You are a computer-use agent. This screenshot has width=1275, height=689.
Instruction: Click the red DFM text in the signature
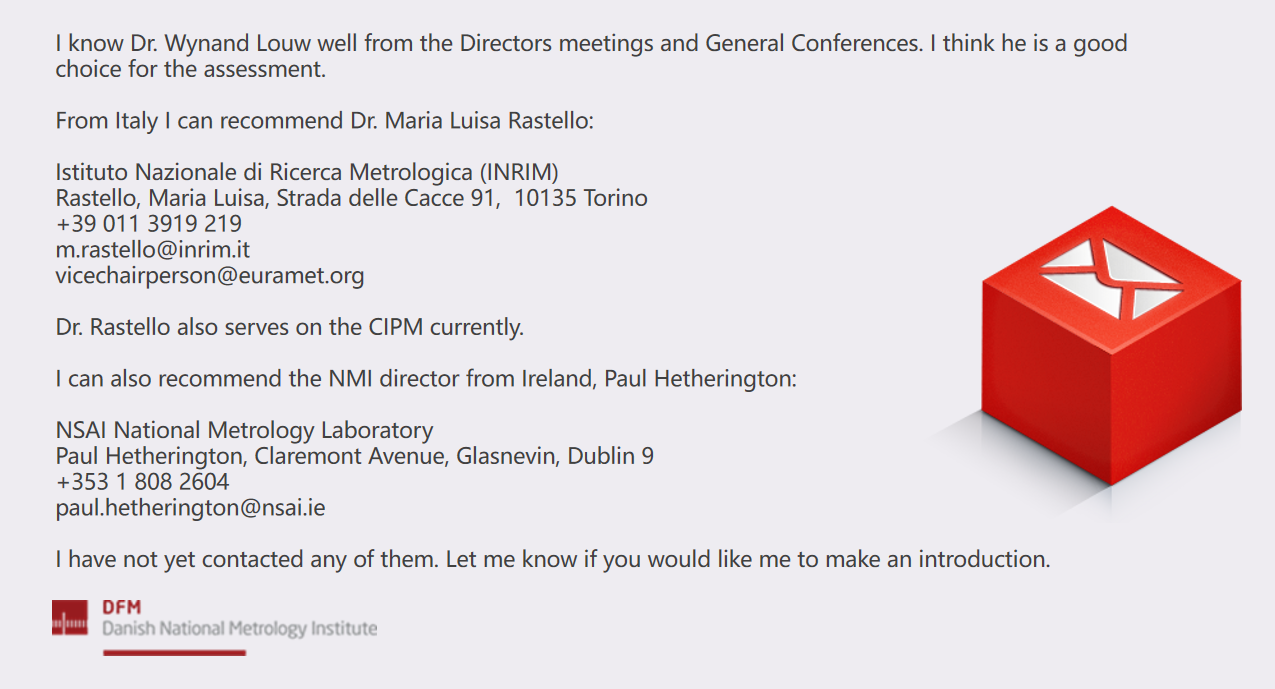click(x=121, y=607)
